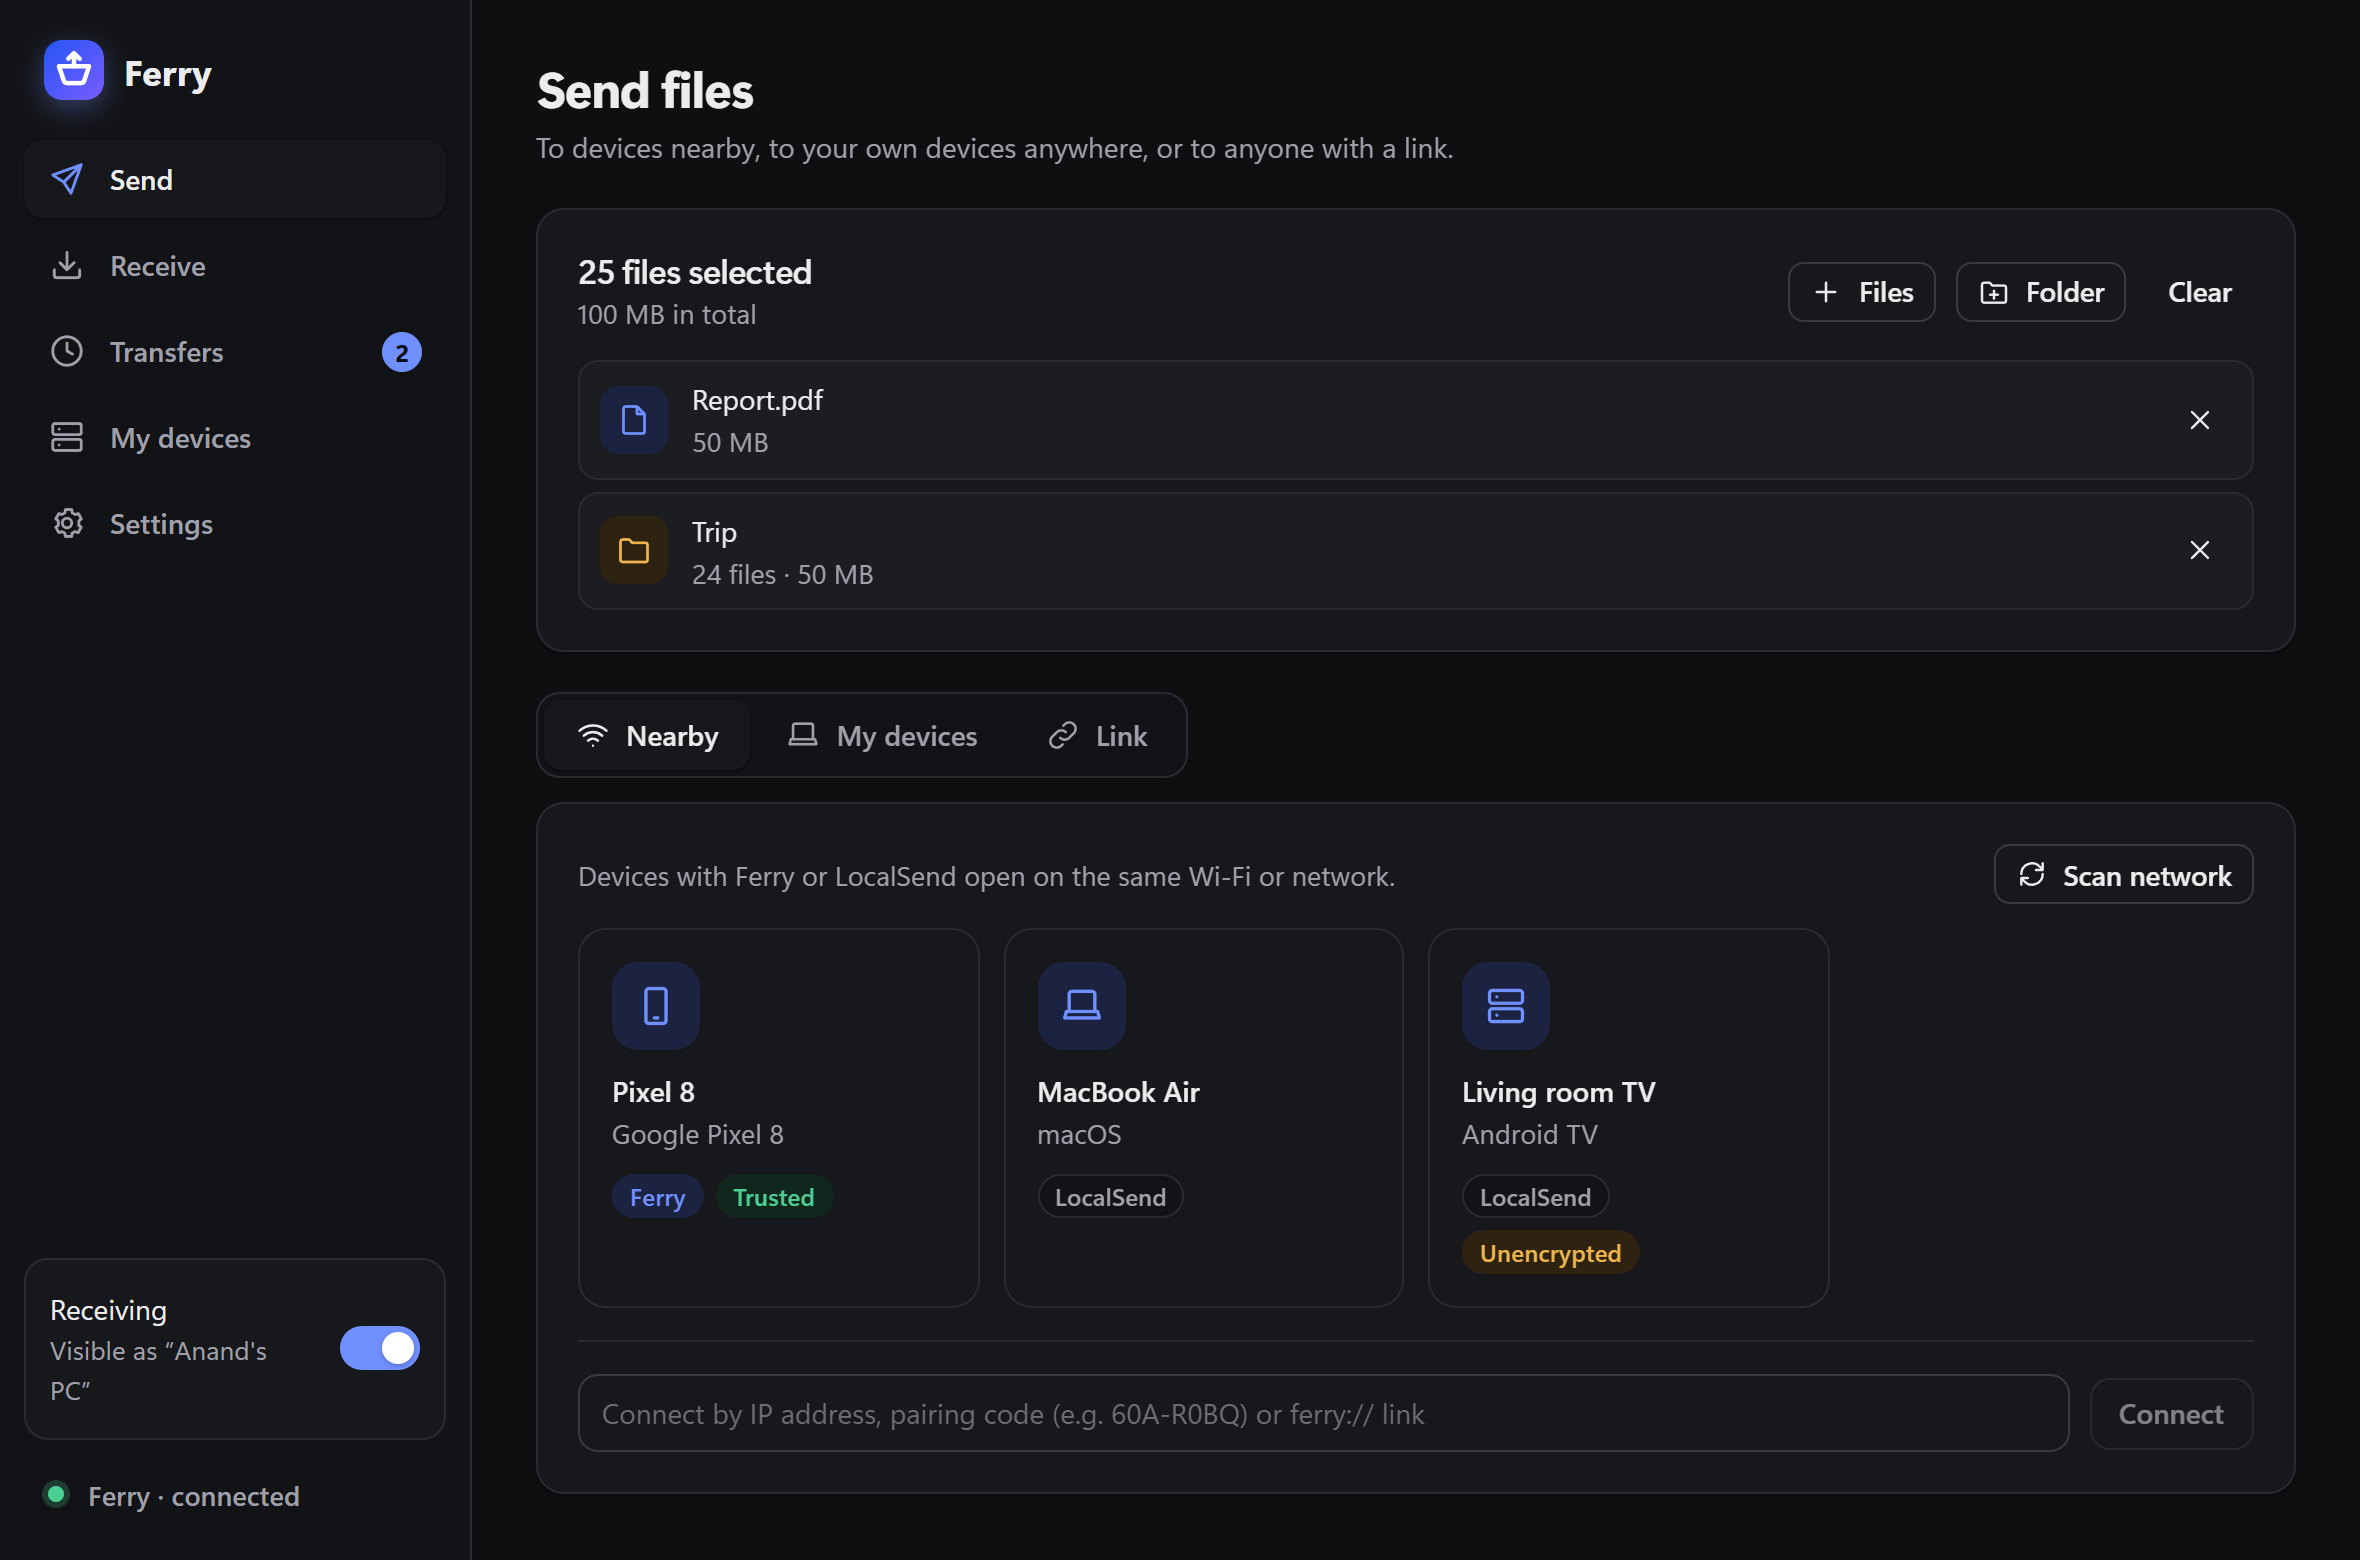Screen dimensions: 2360x1560
Task: Remove the Trip folder from selection
Action: [x=2199, y=550]
